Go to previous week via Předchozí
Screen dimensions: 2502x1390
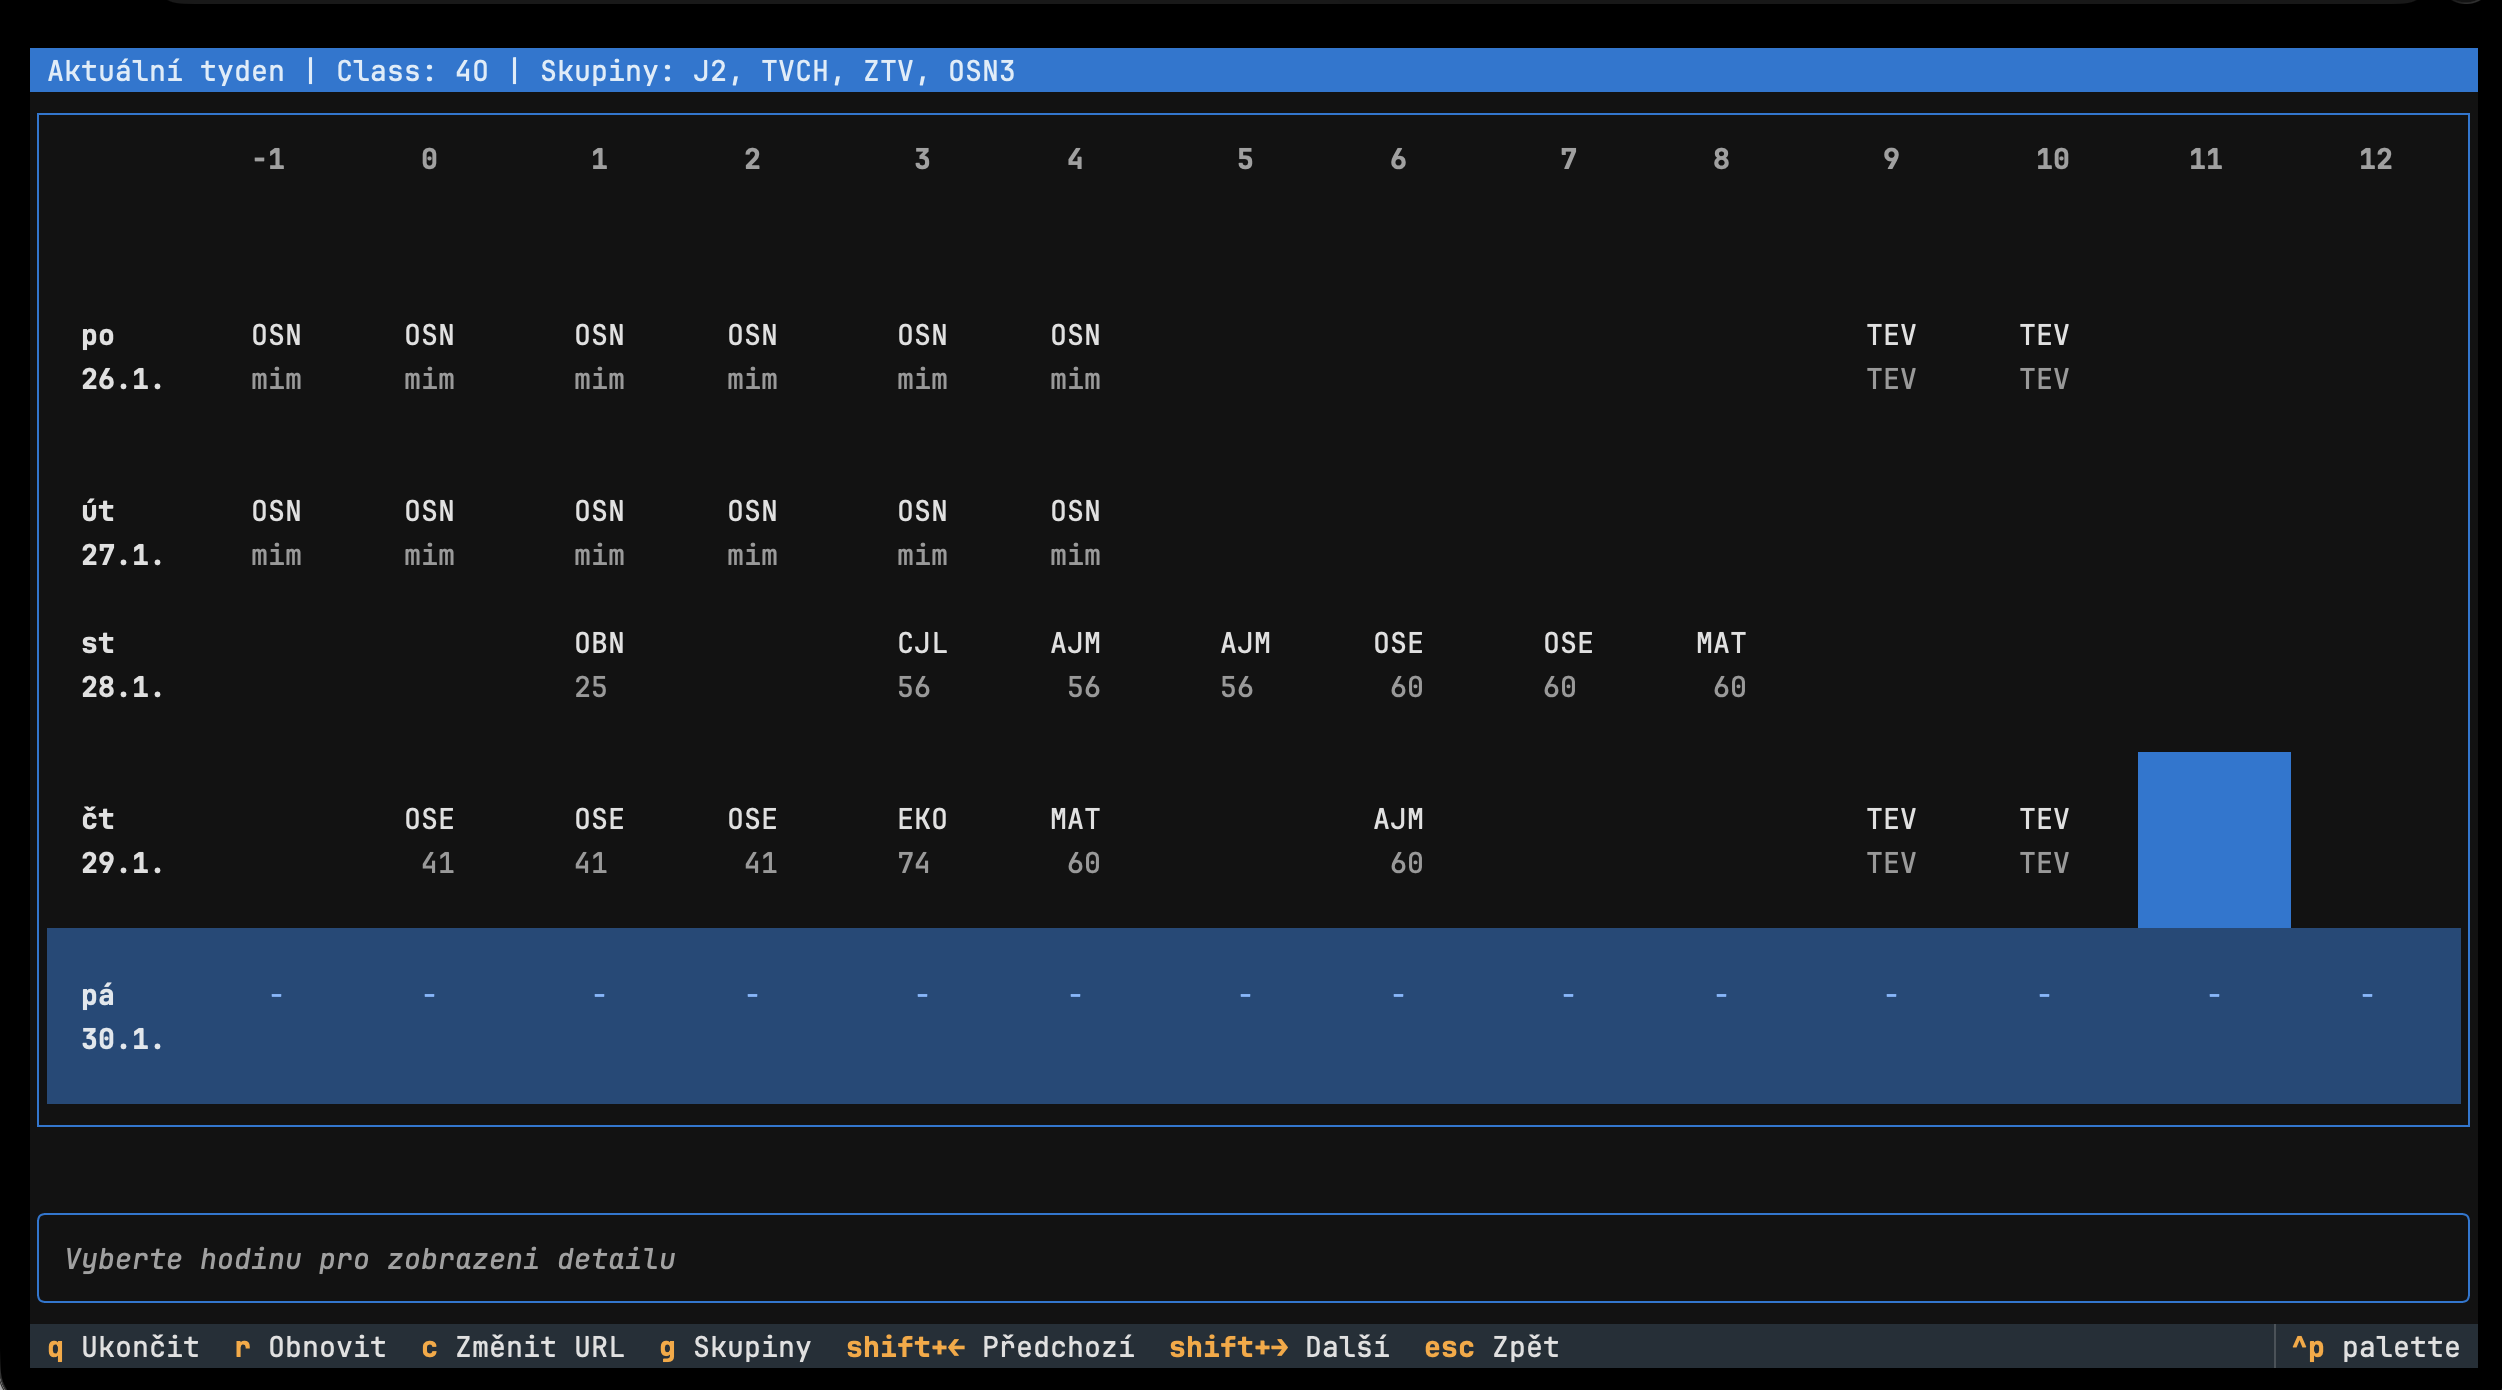(990, 1347)
